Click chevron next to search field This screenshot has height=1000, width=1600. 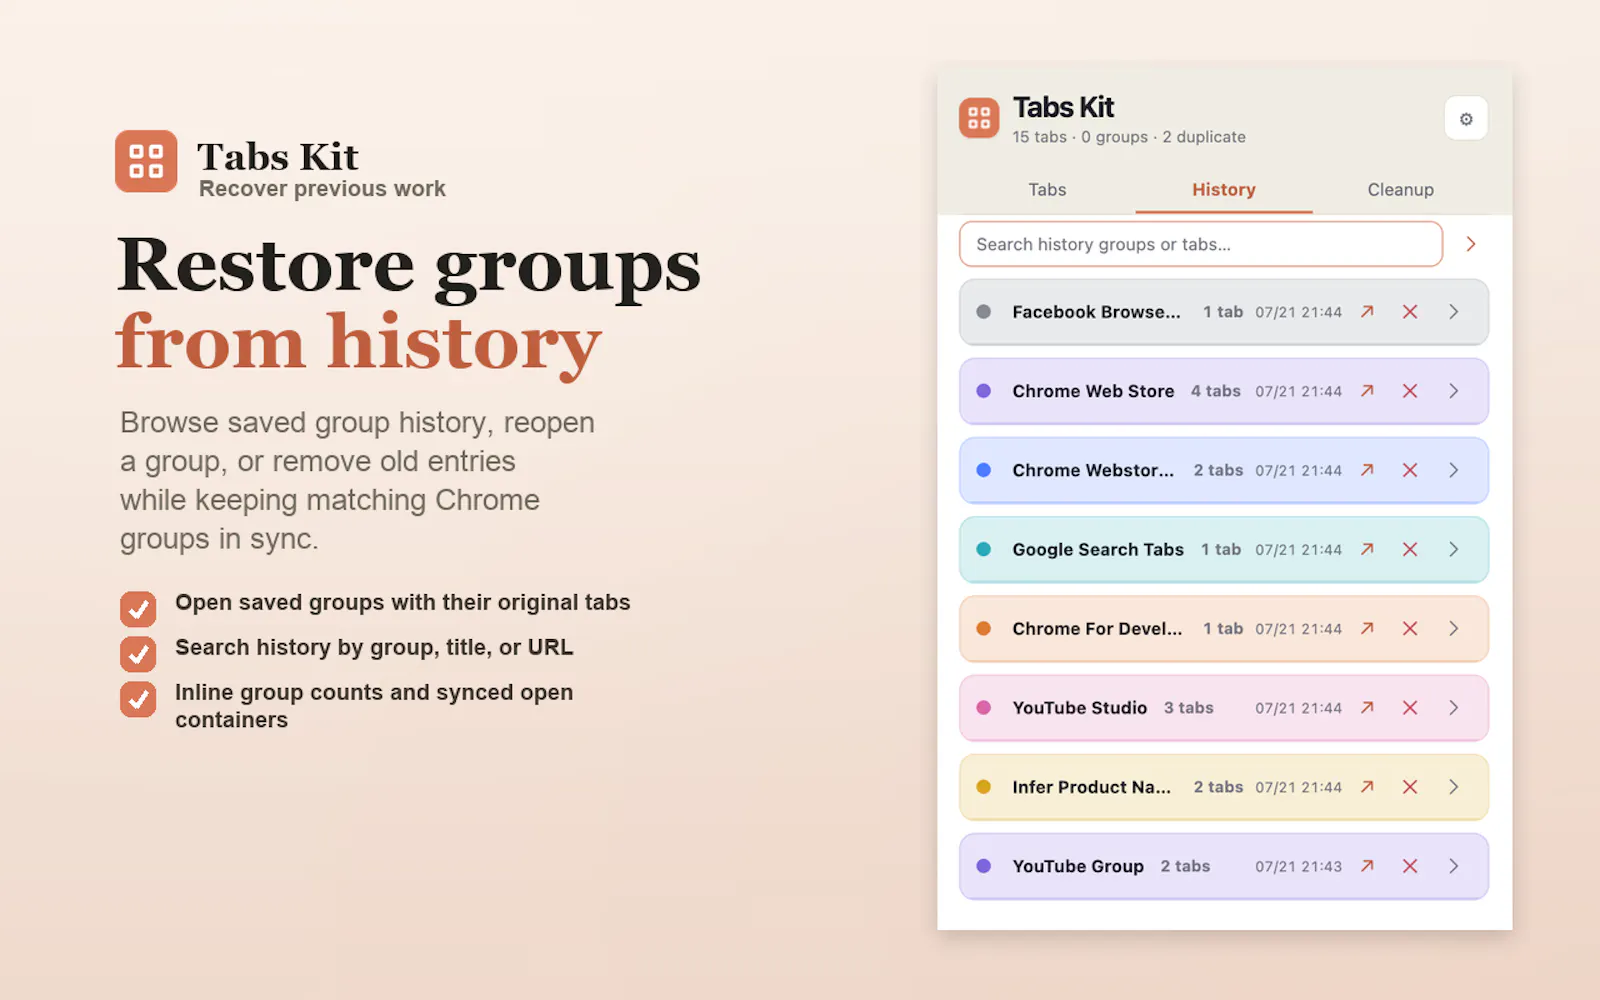click(1471, 244)
